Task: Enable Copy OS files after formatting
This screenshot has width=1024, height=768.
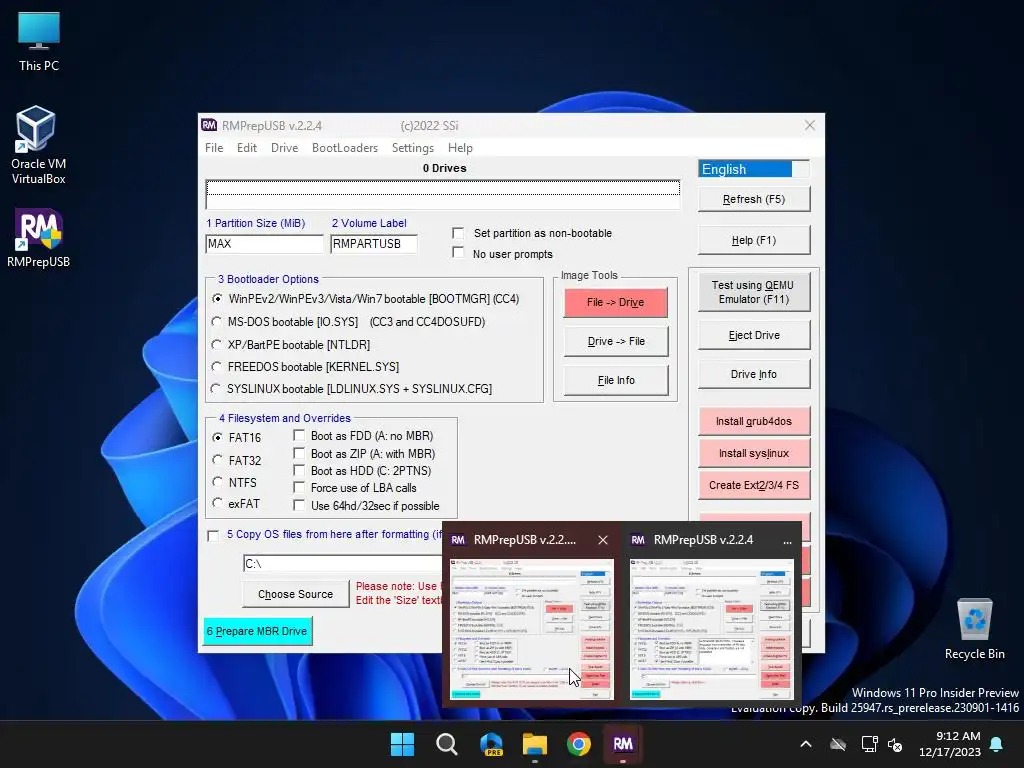Action: tap(213, 536)
